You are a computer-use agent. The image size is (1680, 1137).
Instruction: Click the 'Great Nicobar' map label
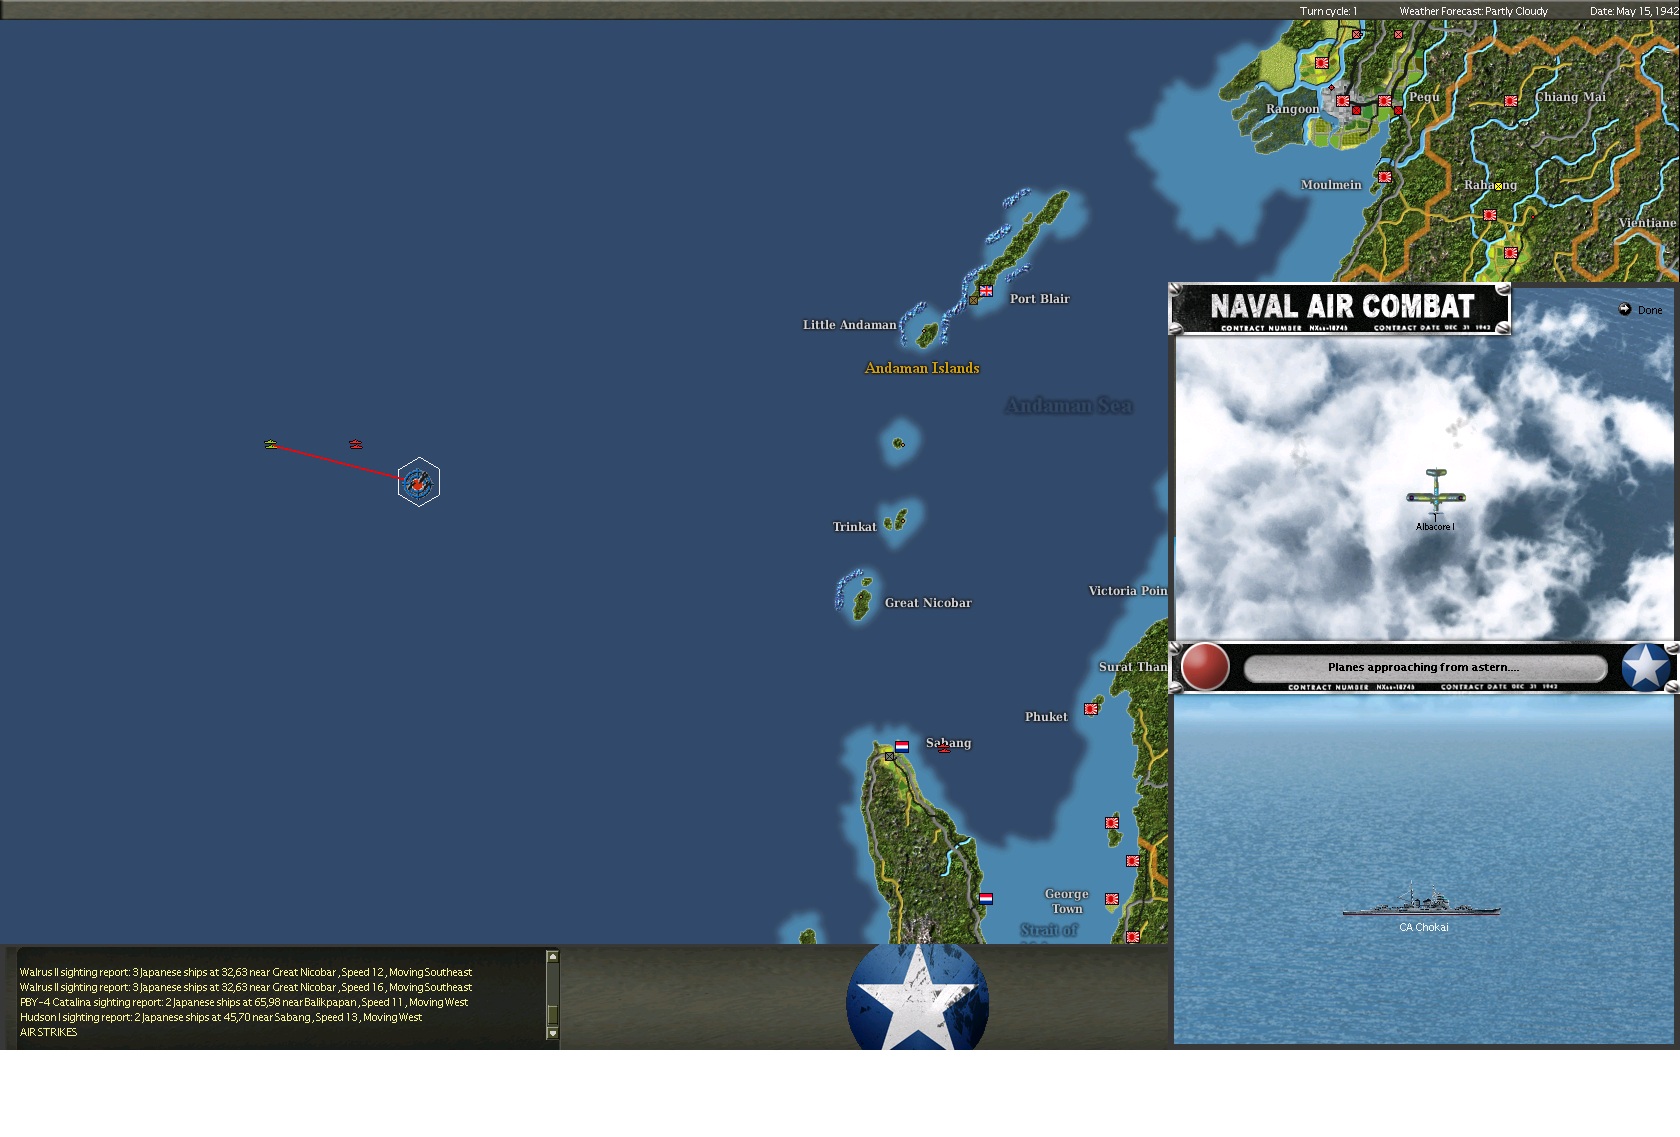[x=928, y=602]
